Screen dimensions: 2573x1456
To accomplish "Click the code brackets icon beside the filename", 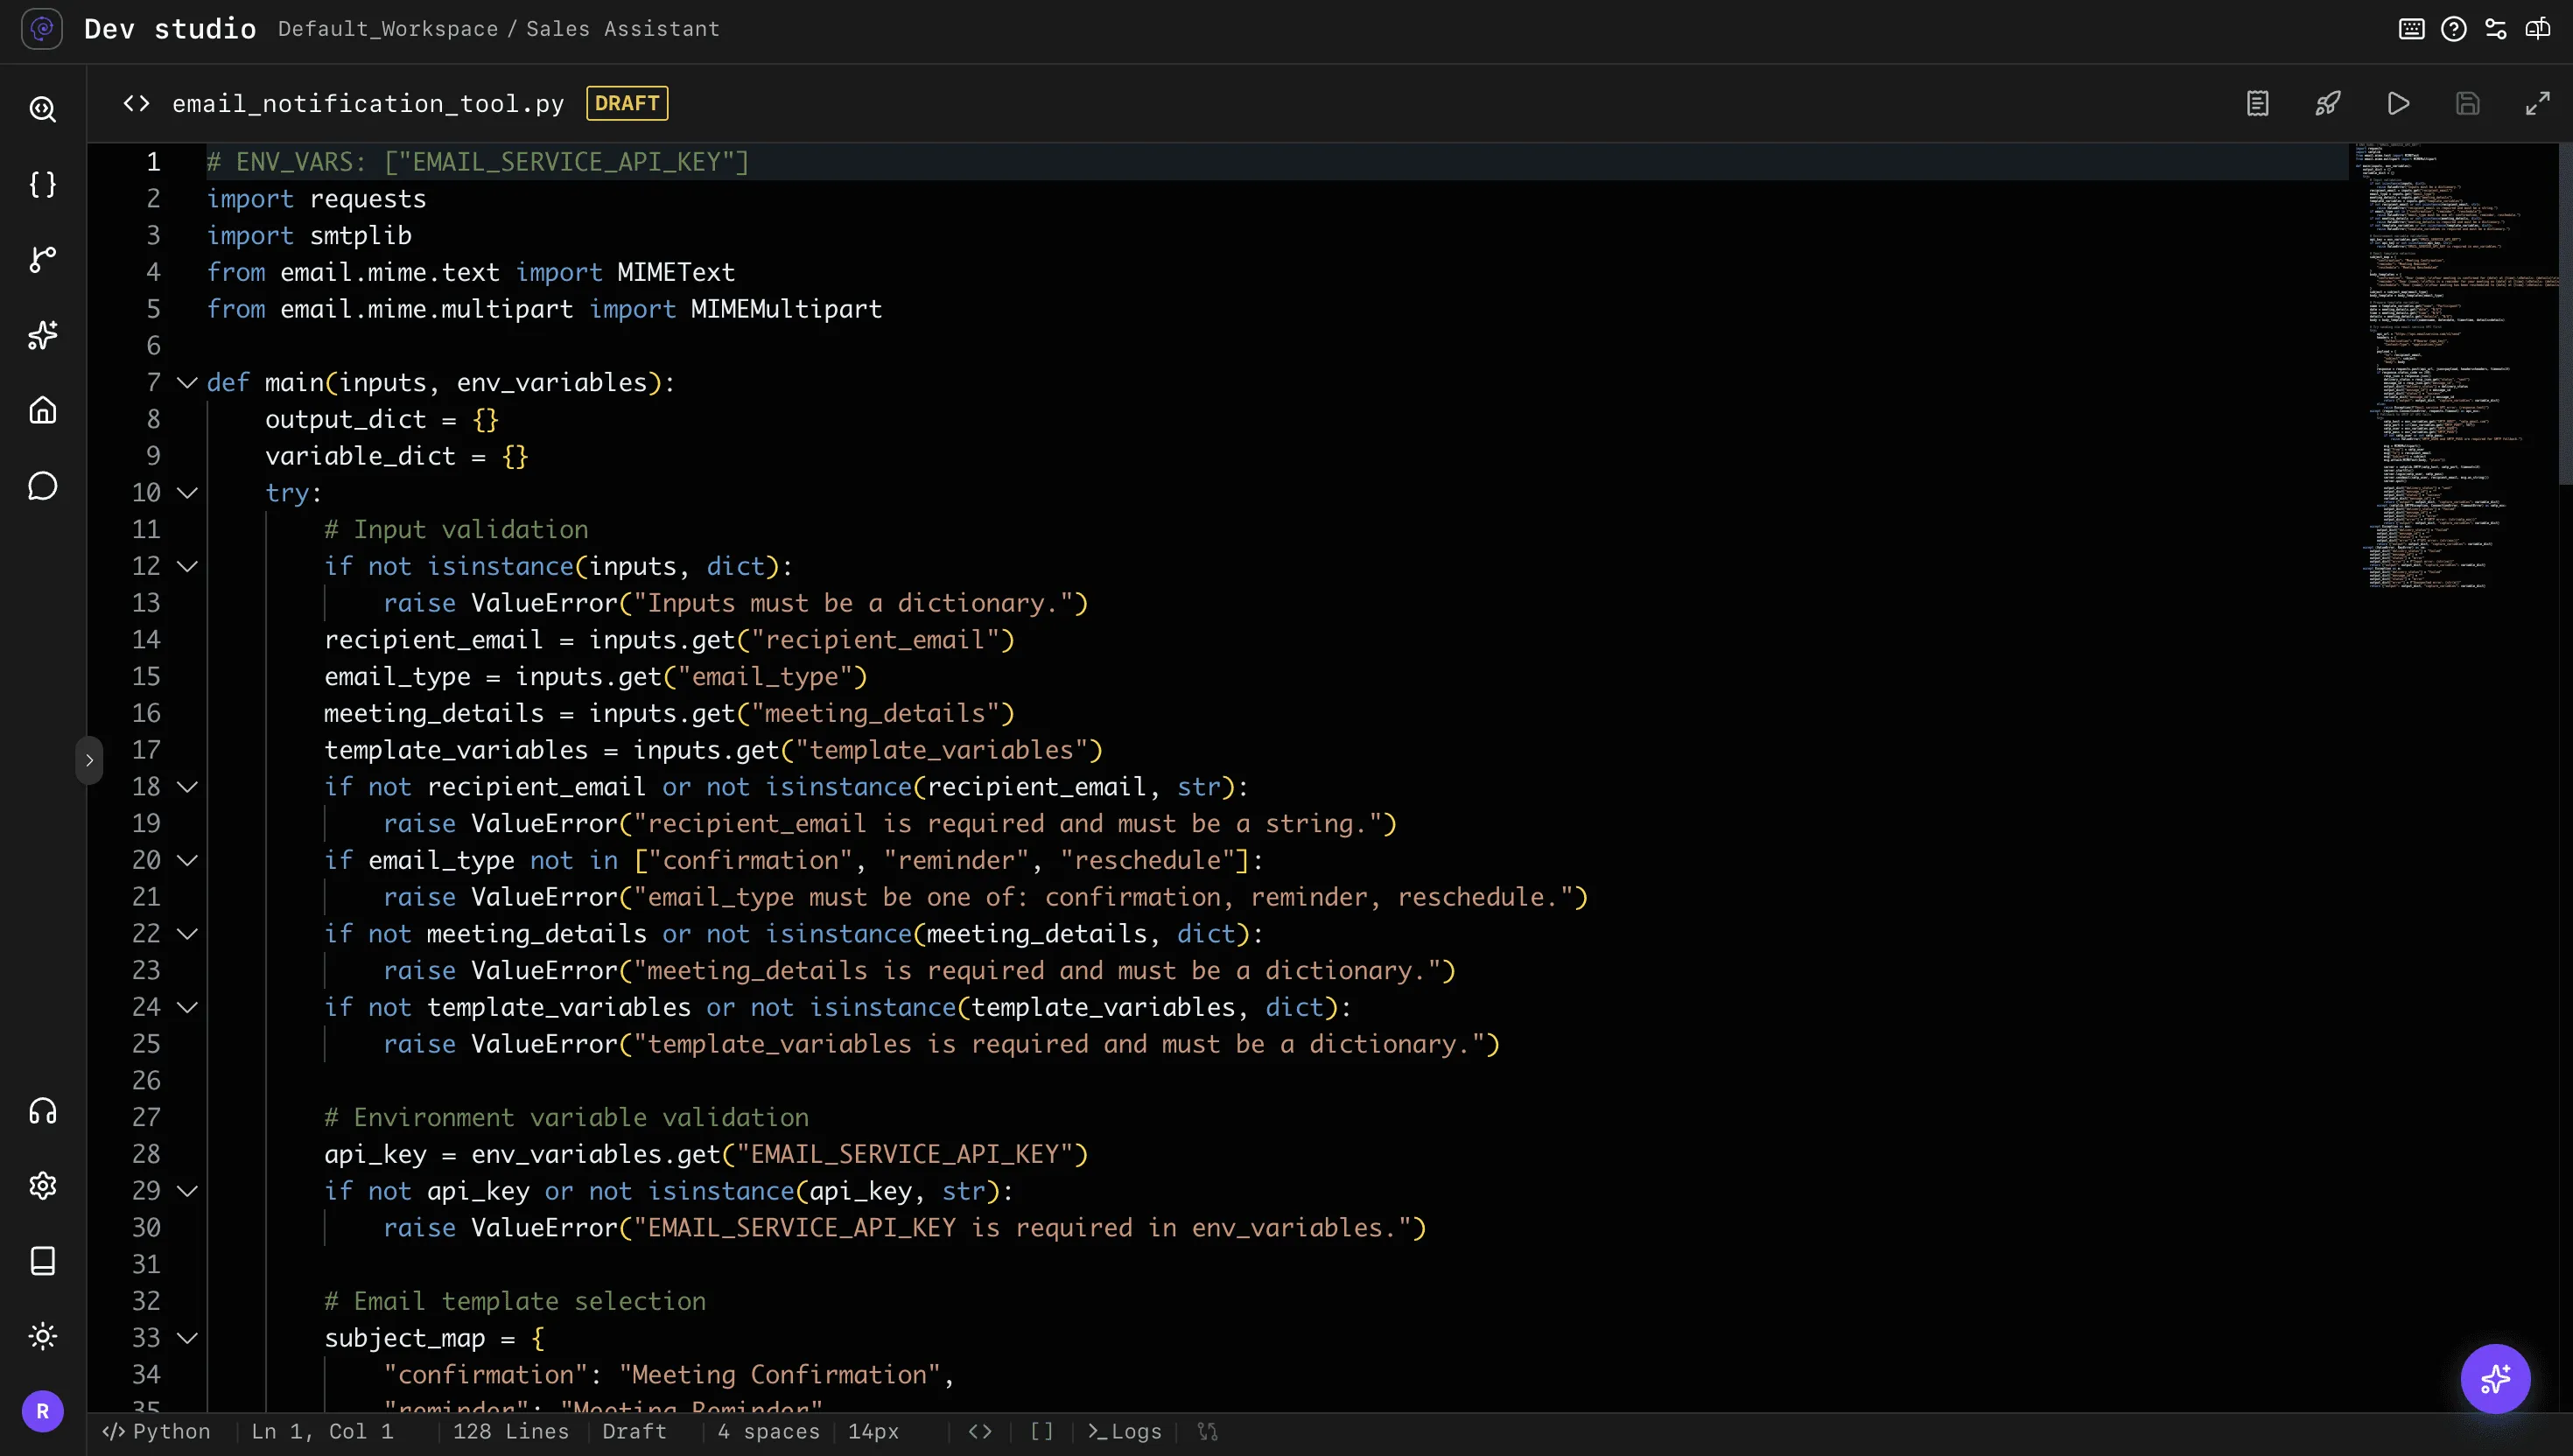I will pos(136,103).
